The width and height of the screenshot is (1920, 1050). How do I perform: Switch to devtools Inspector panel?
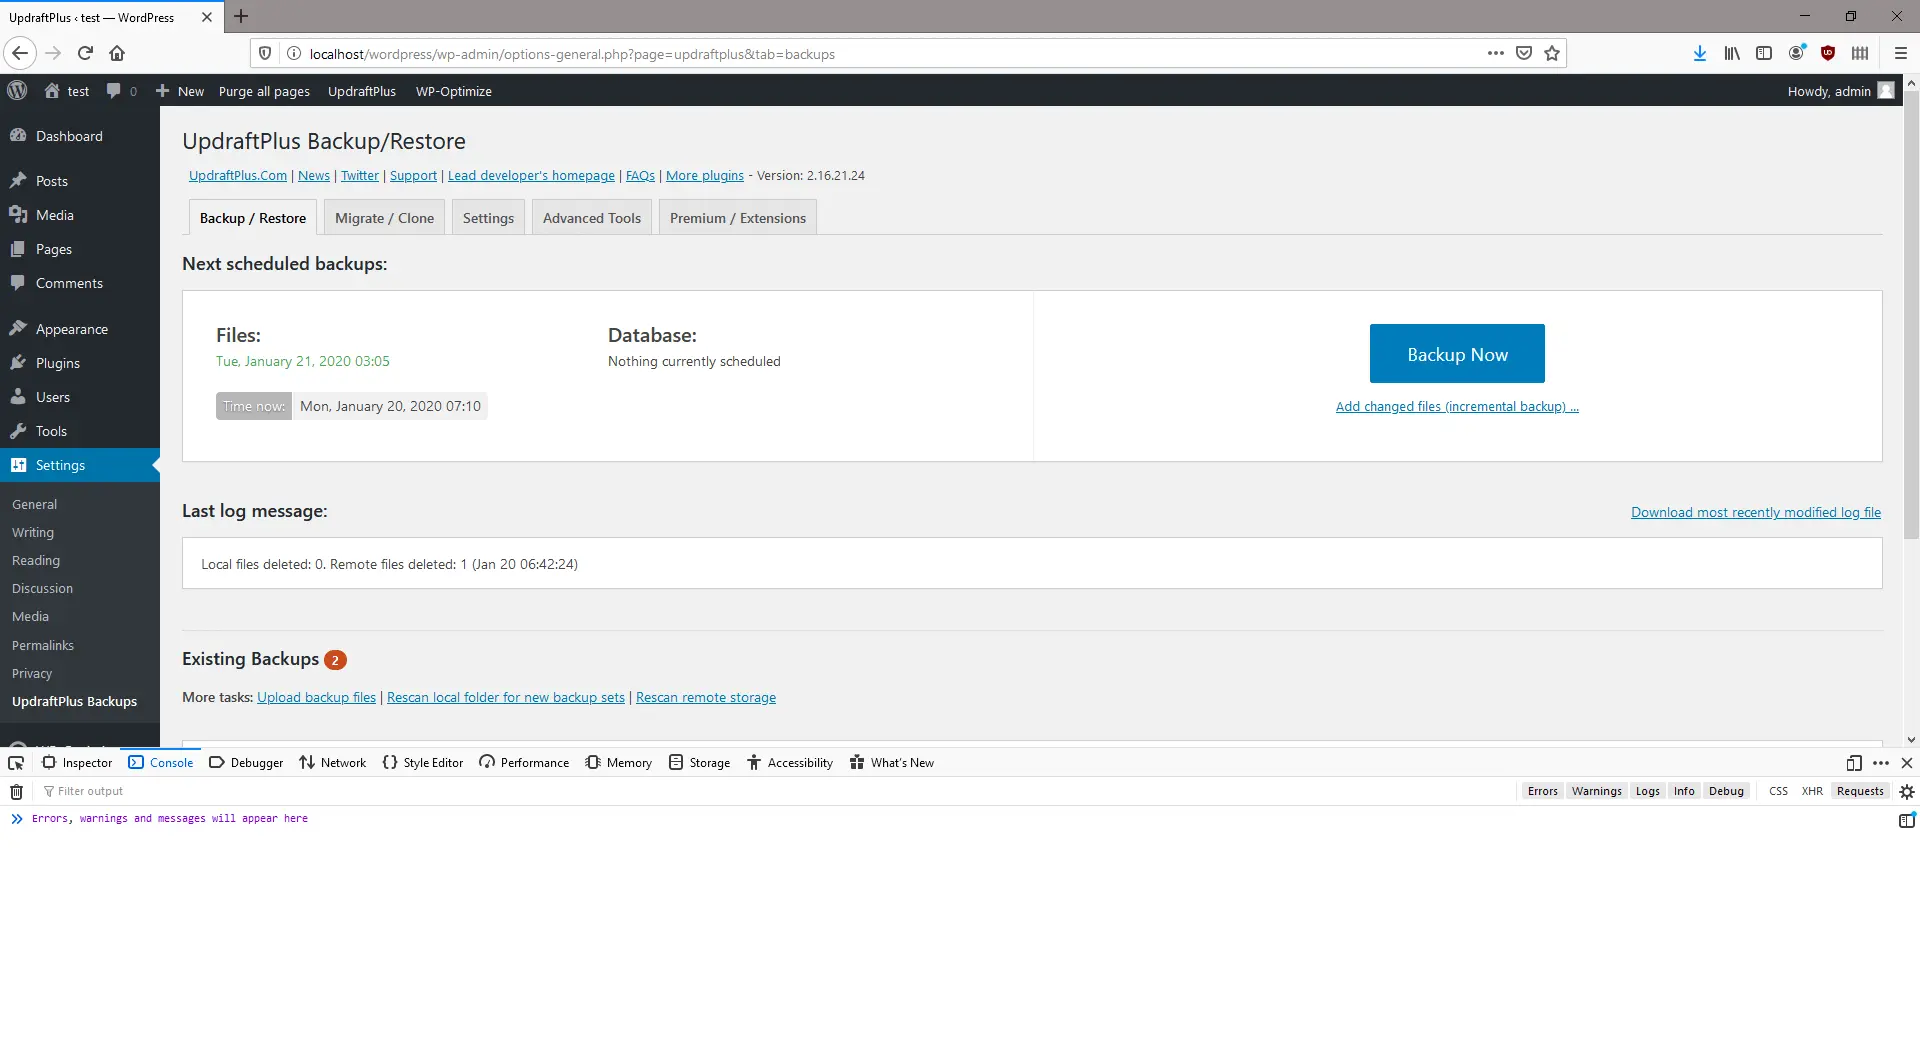click(x=77, y=763)
